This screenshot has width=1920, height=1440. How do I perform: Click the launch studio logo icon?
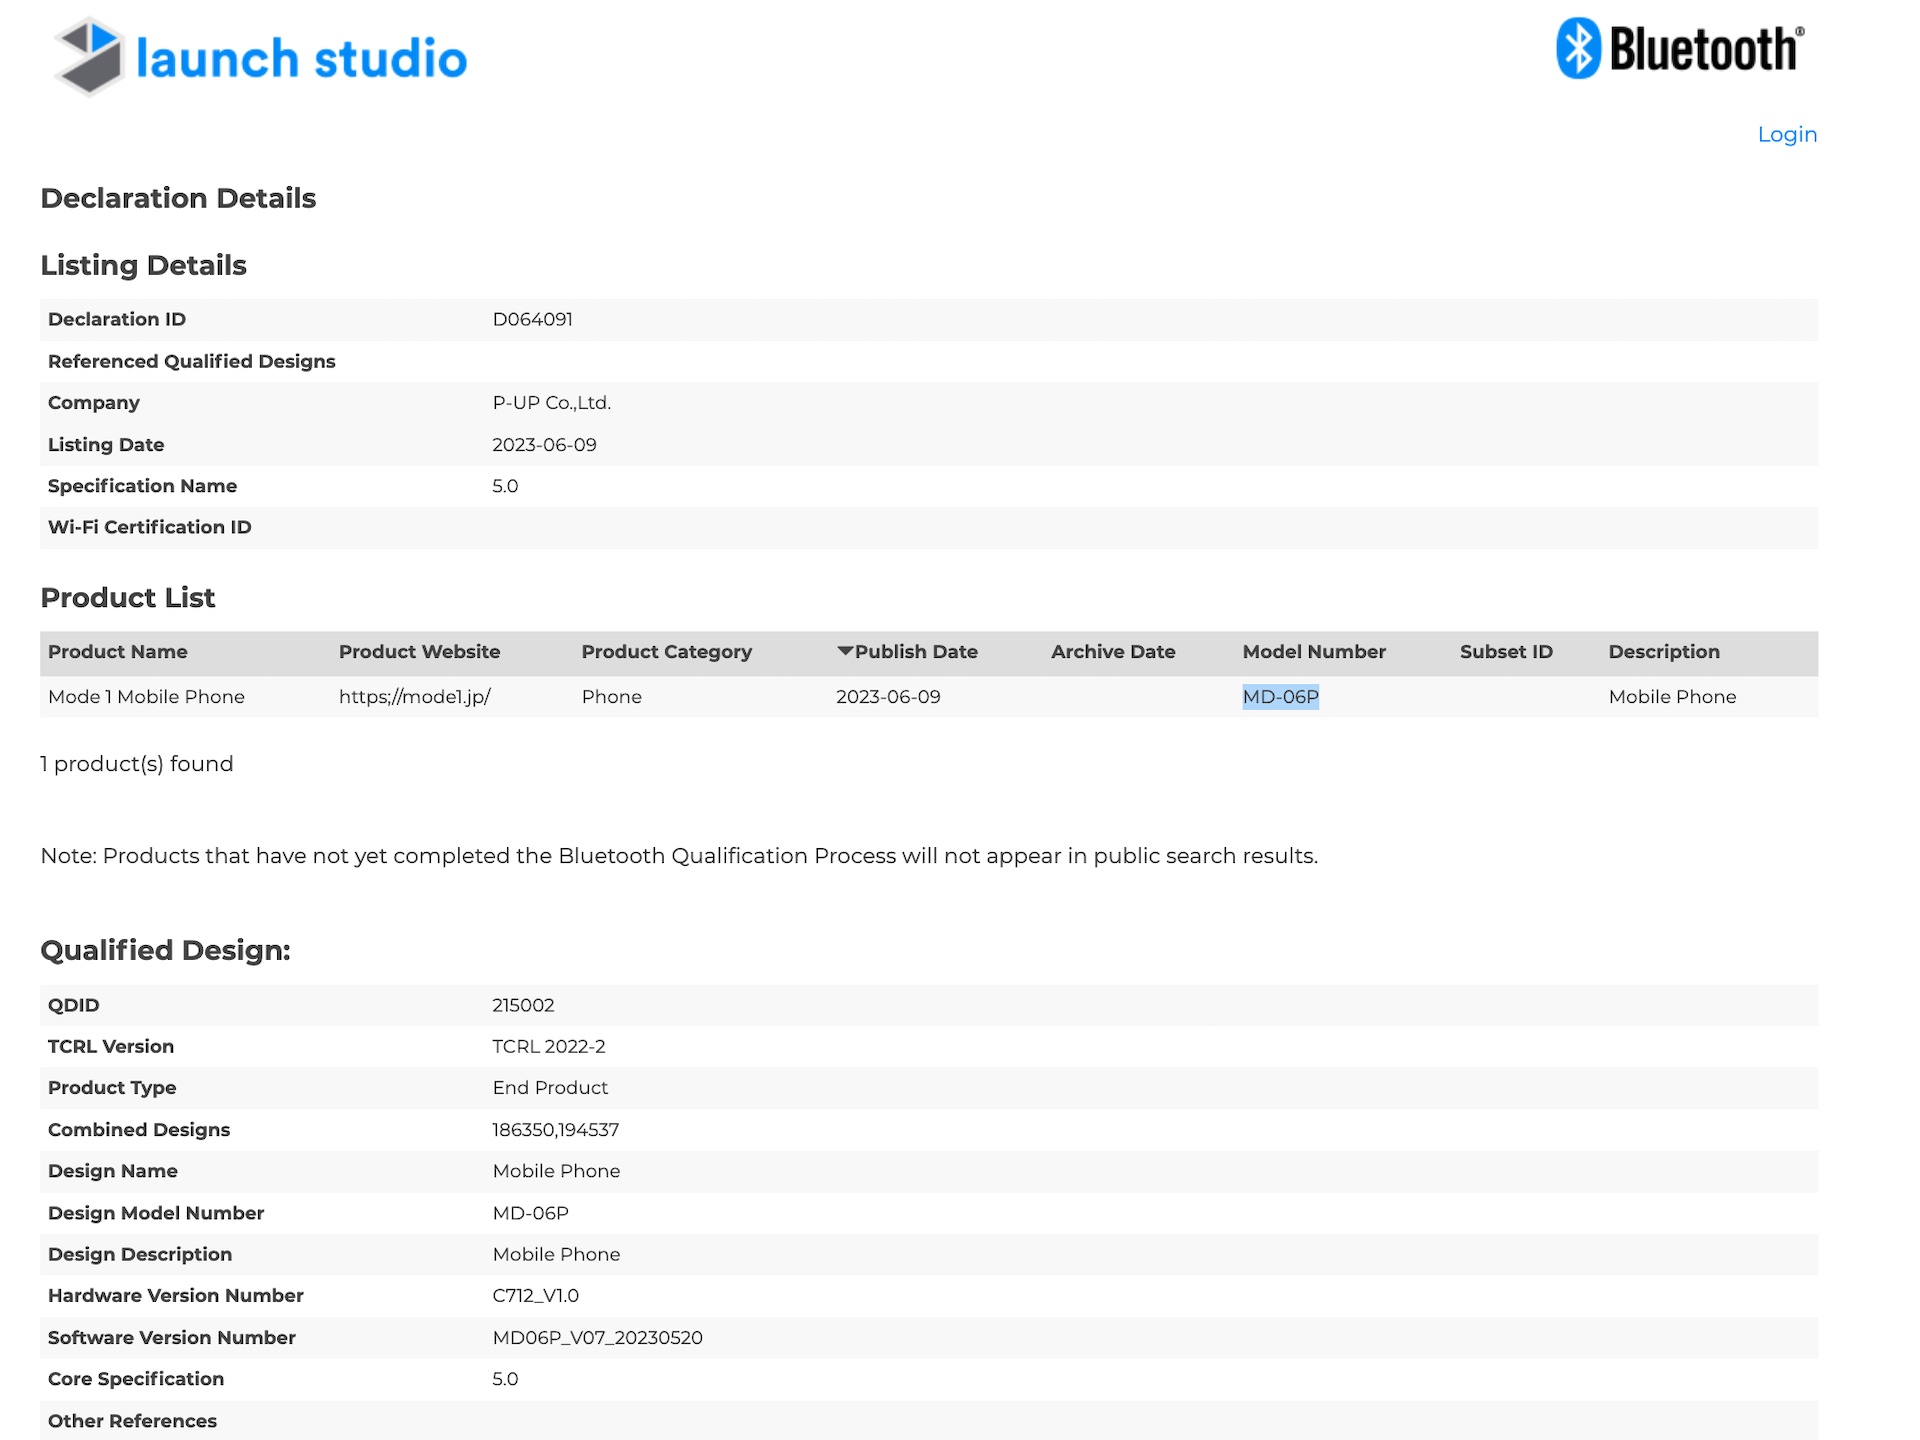point(90,57)
